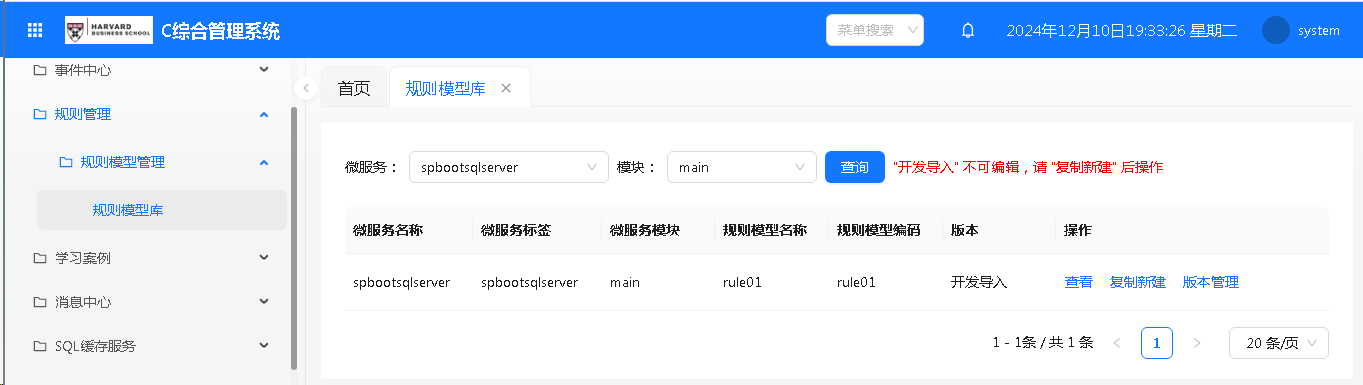The height and width of the screenshot is (385, 1363).
Task: Click the date and time display
Action: tap(1121, 30)
